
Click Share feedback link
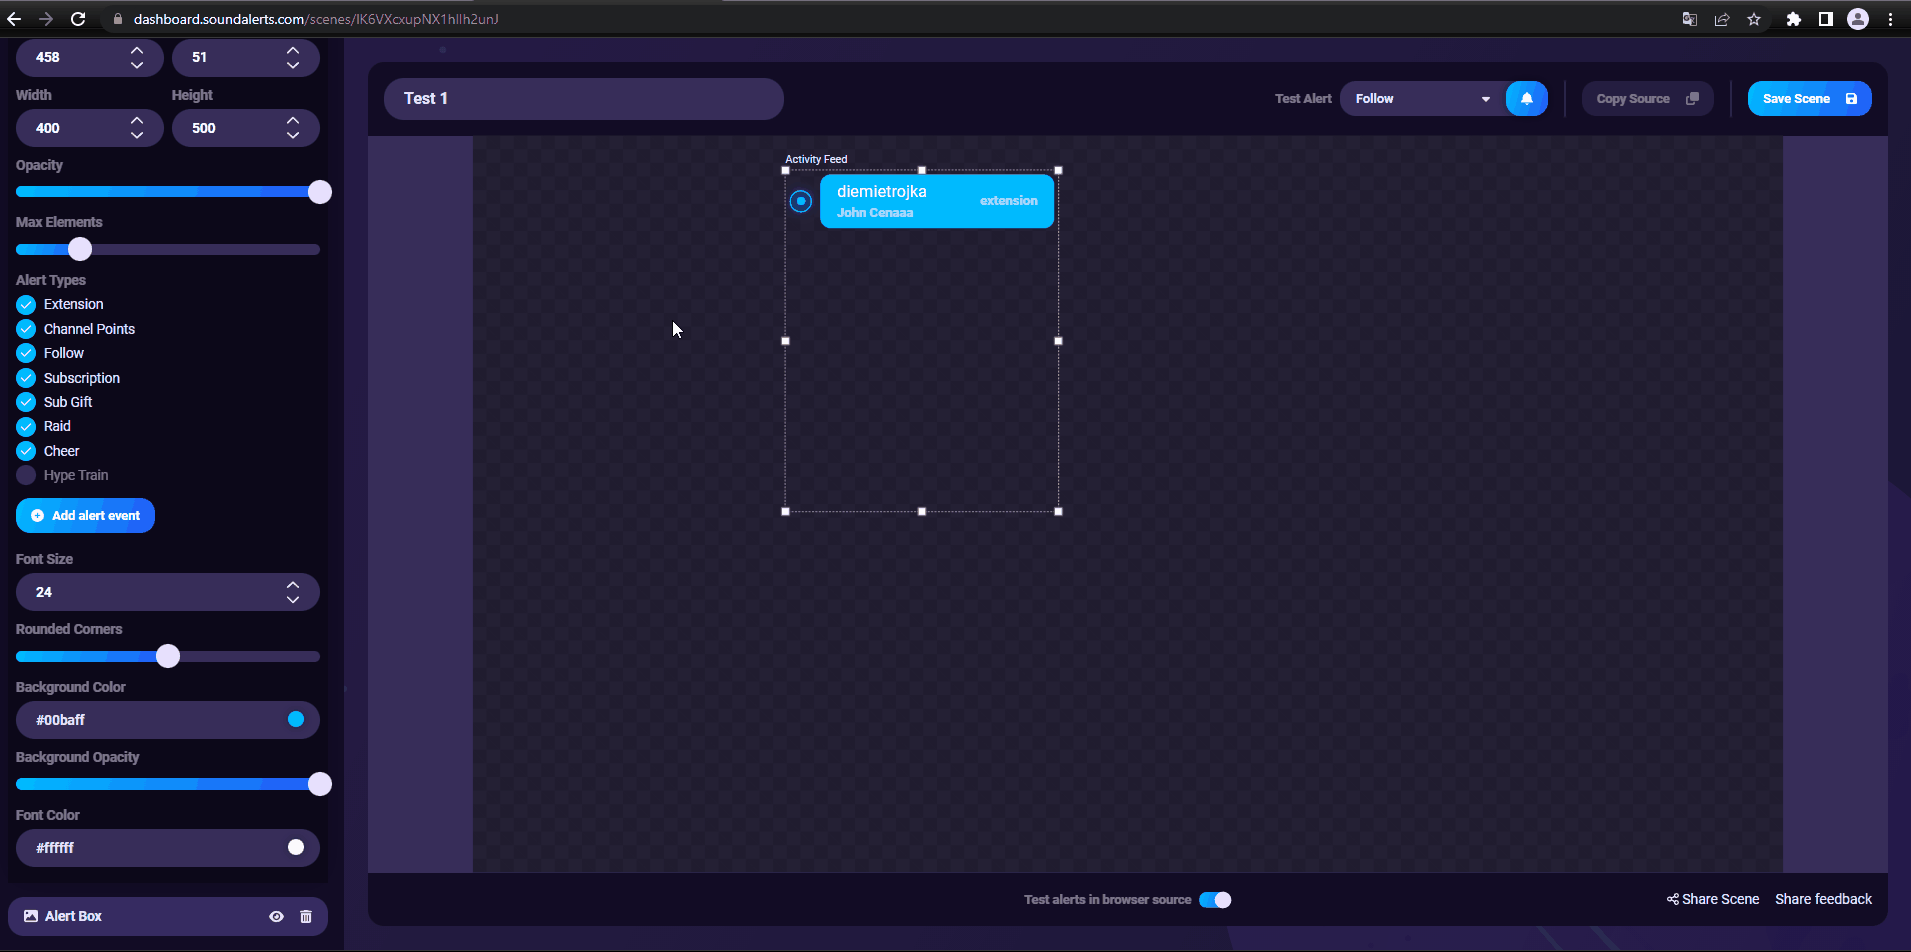[x=1823, y=899]
